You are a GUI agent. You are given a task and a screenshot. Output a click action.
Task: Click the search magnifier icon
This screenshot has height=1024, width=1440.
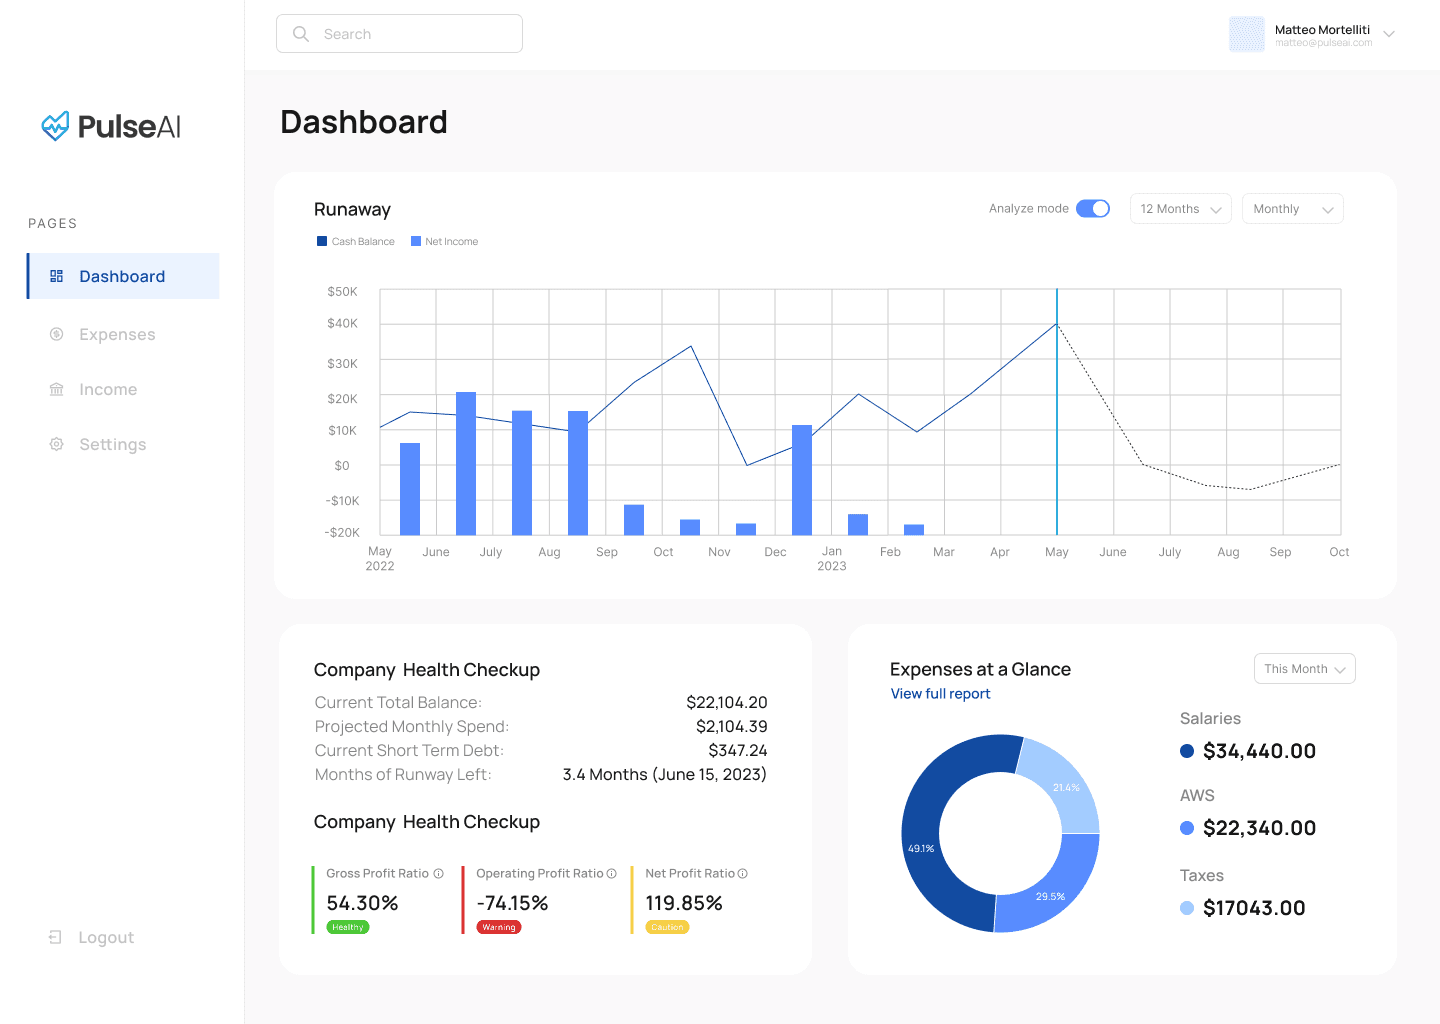click(x=301, y=34)
